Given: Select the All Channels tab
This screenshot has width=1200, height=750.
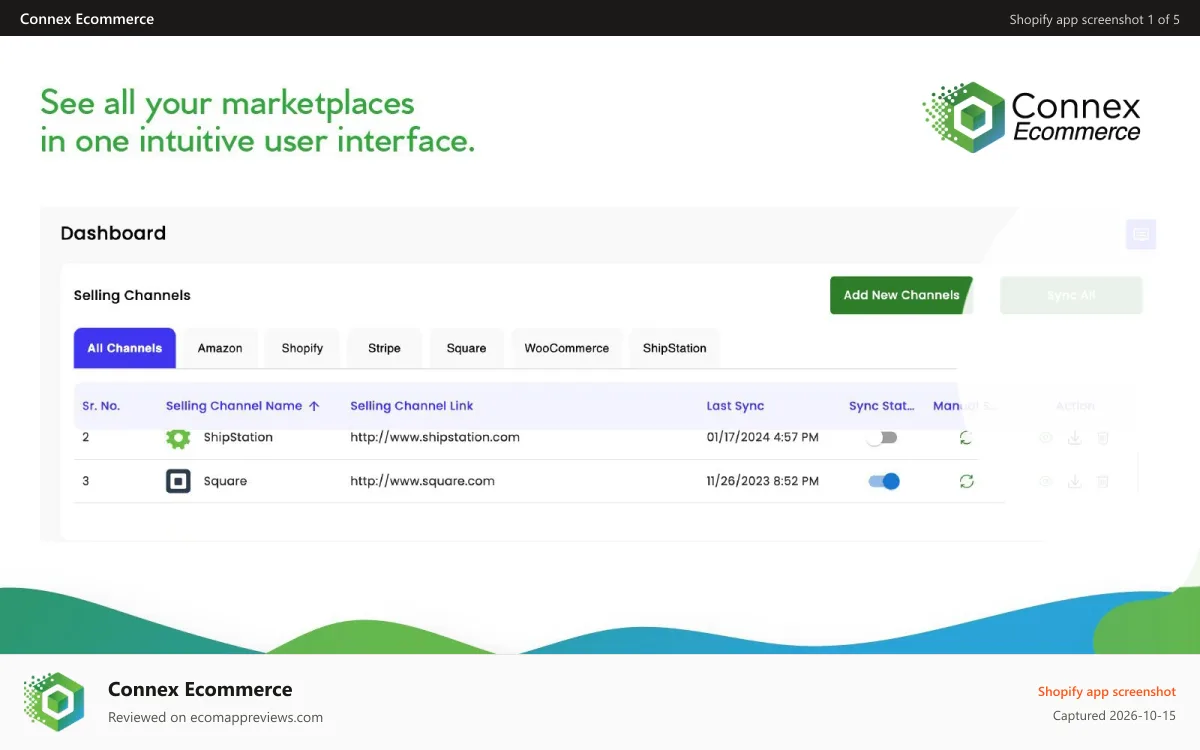Looking at the screenshot, I should tap(125, 348).
